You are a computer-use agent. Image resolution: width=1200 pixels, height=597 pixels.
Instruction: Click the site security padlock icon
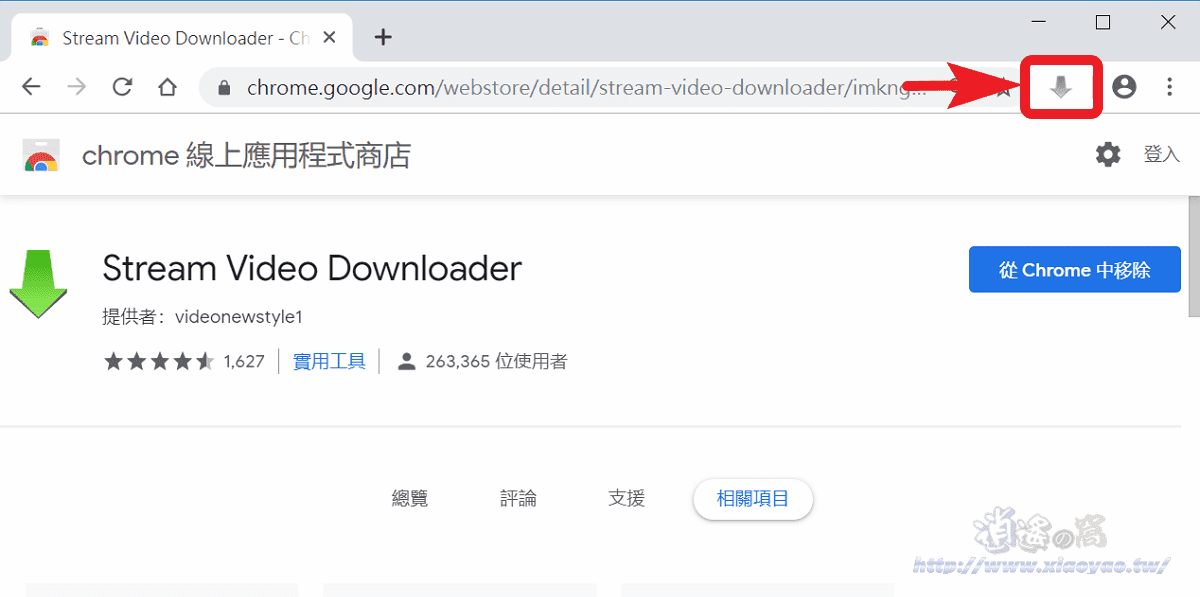point(225,87)
